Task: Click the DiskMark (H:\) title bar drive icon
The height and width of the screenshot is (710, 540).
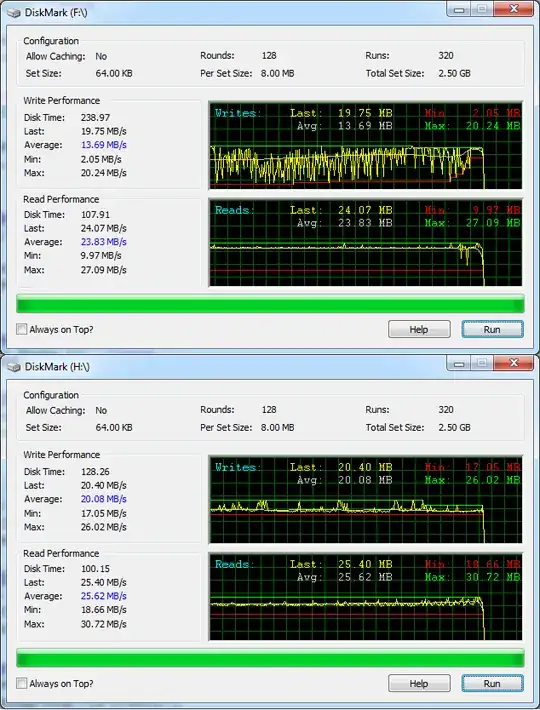Action: coord(14,367)
